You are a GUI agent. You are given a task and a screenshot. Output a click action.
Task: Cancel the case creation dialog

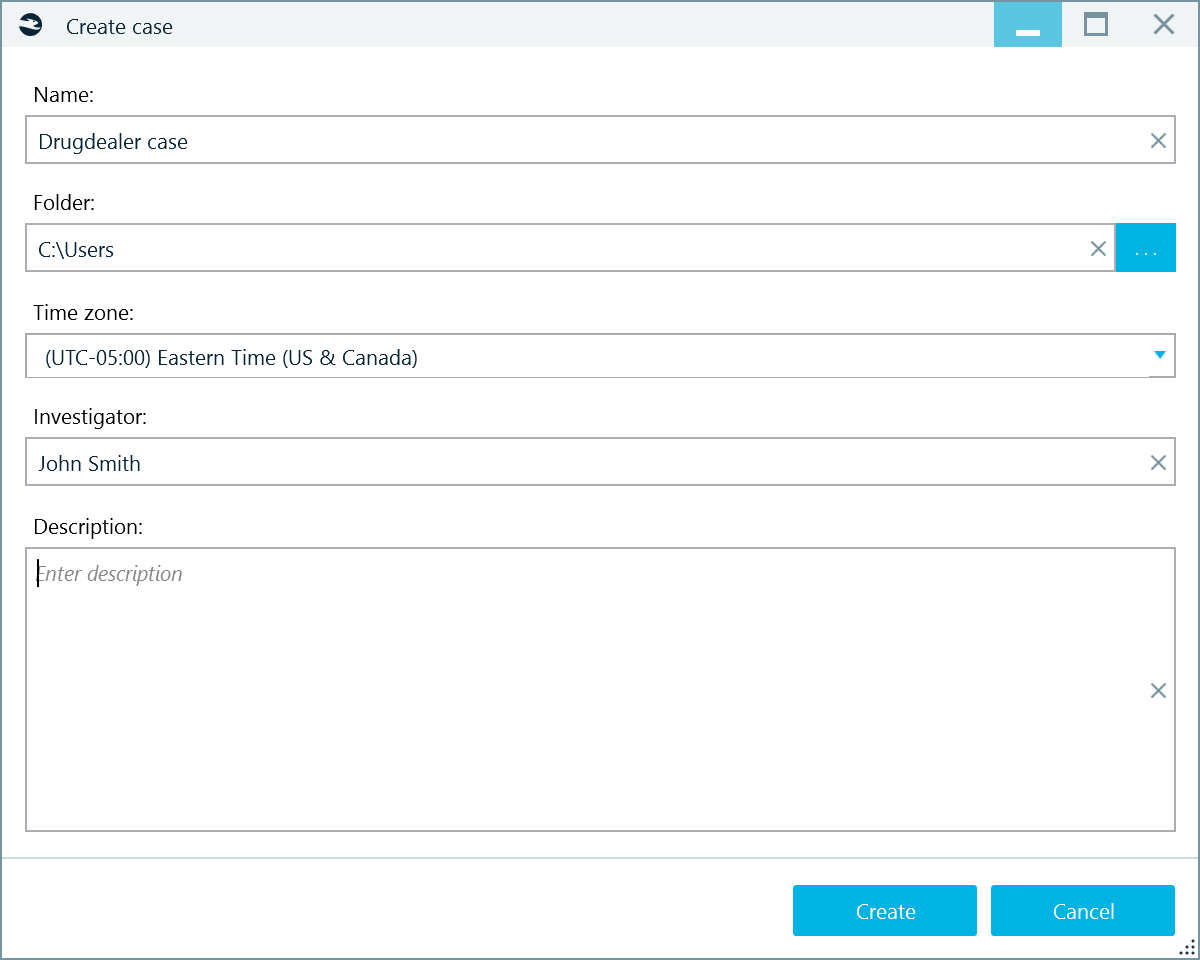coord(1083,911)
